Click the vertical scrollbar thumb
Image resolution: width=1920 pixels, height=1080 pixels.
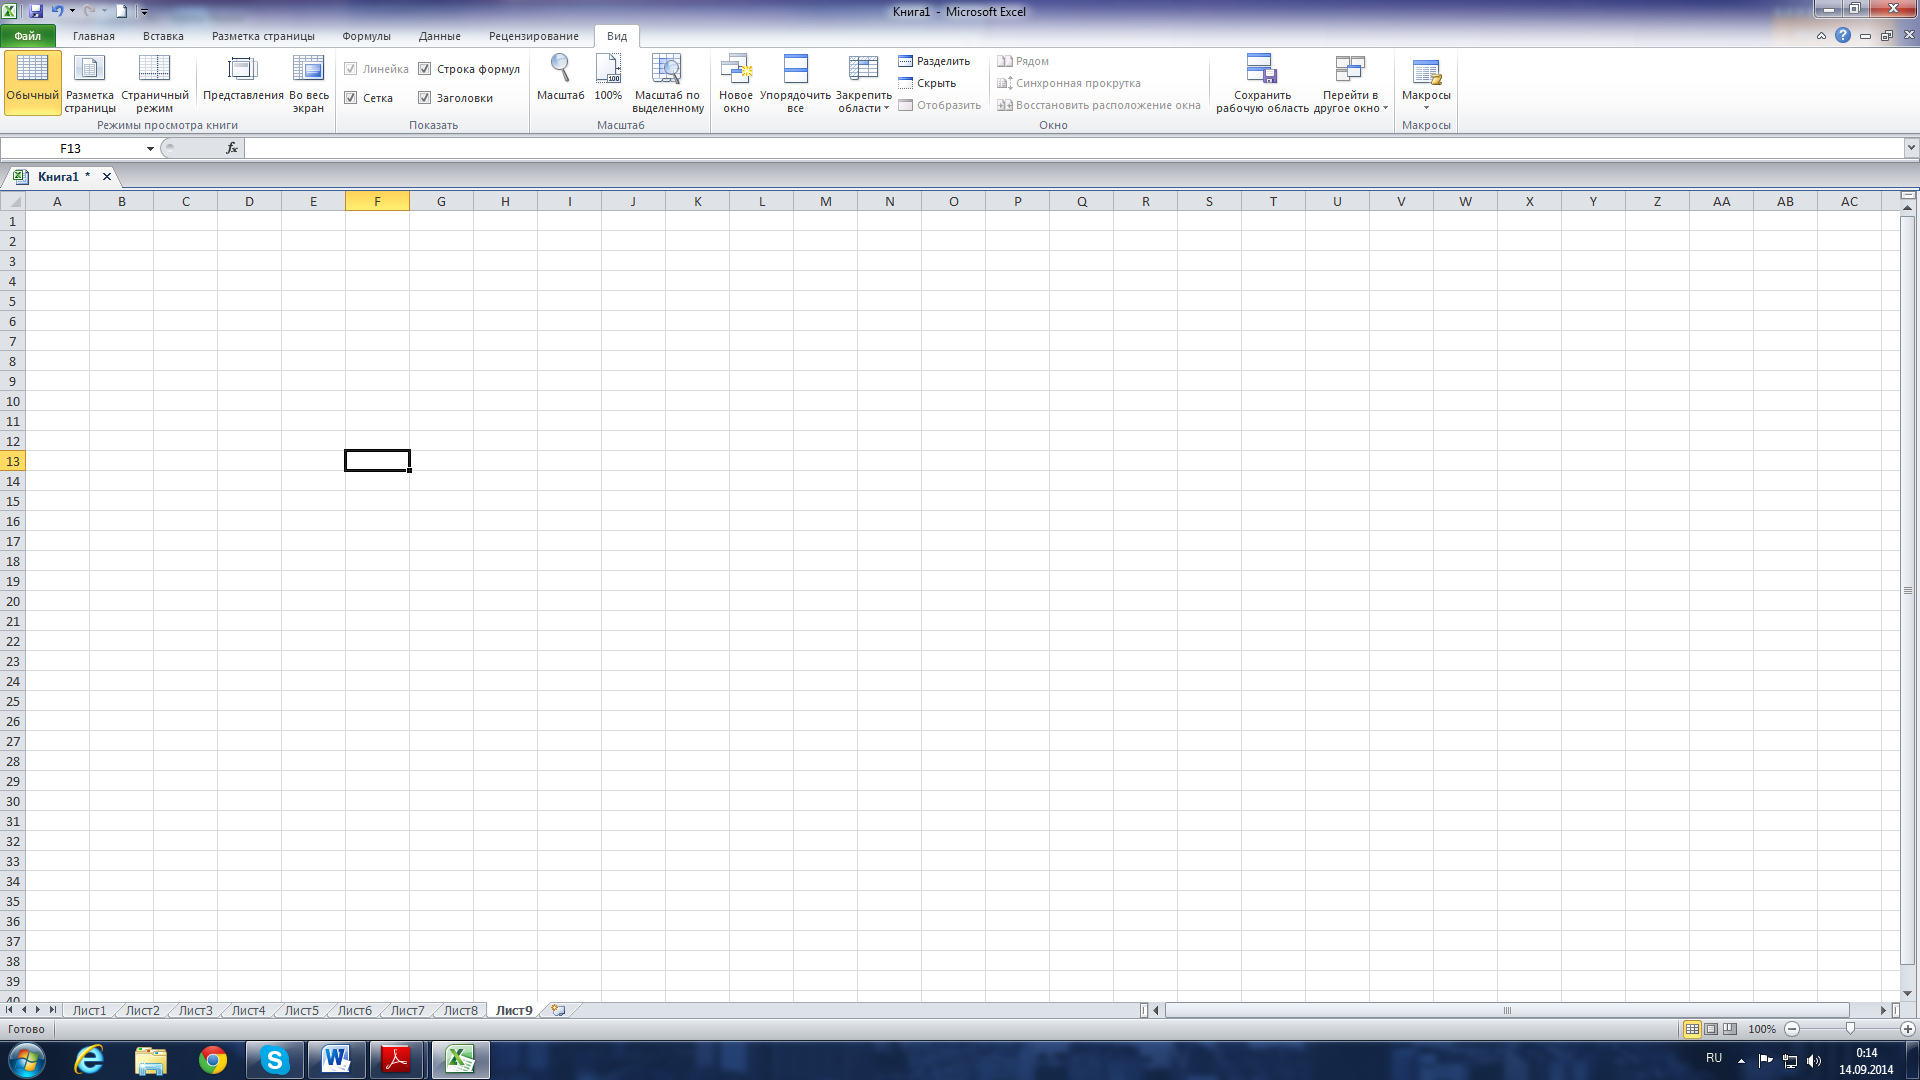[x=1908, y=590]
